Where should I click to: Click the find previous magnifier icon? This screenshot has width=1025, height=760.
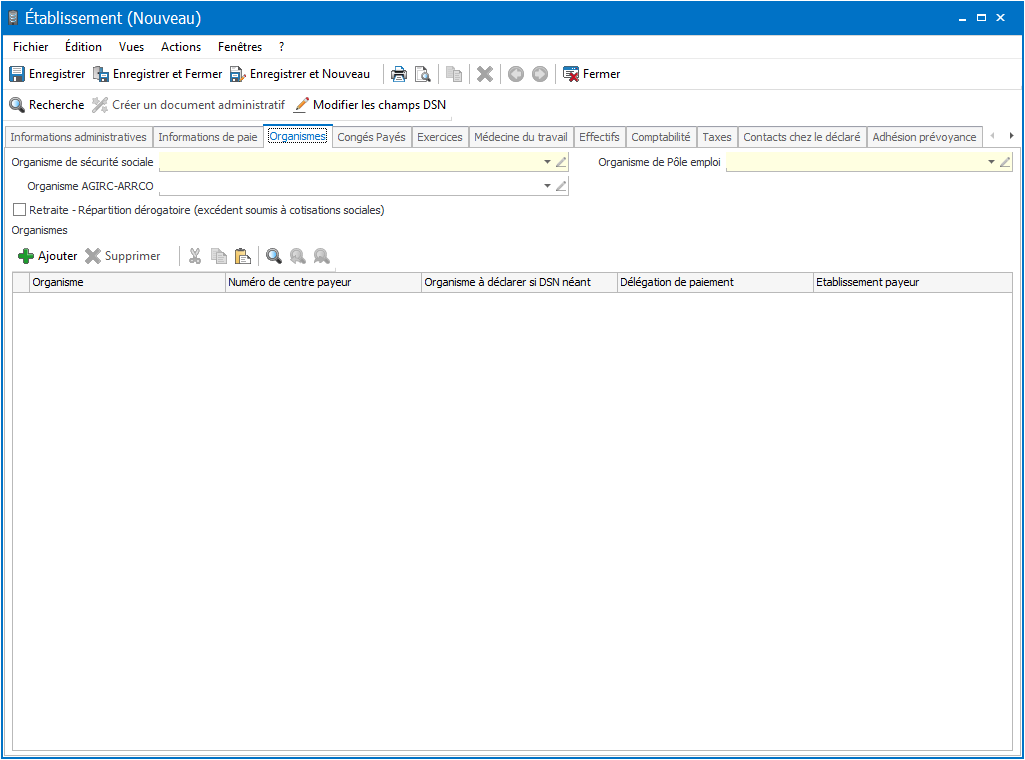[297, 256]
